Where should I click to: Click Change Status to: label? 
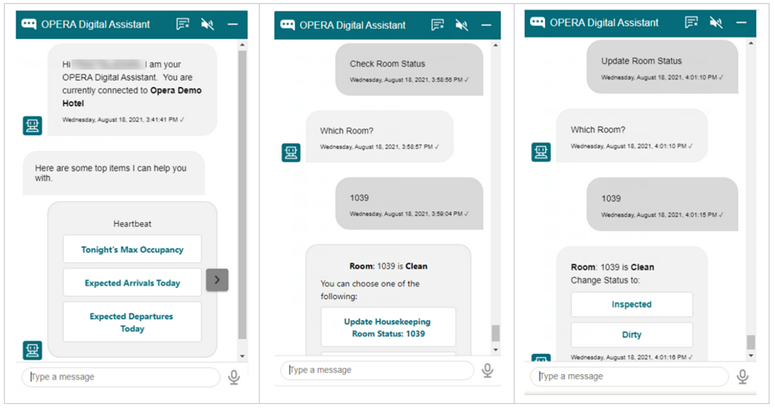605,280
